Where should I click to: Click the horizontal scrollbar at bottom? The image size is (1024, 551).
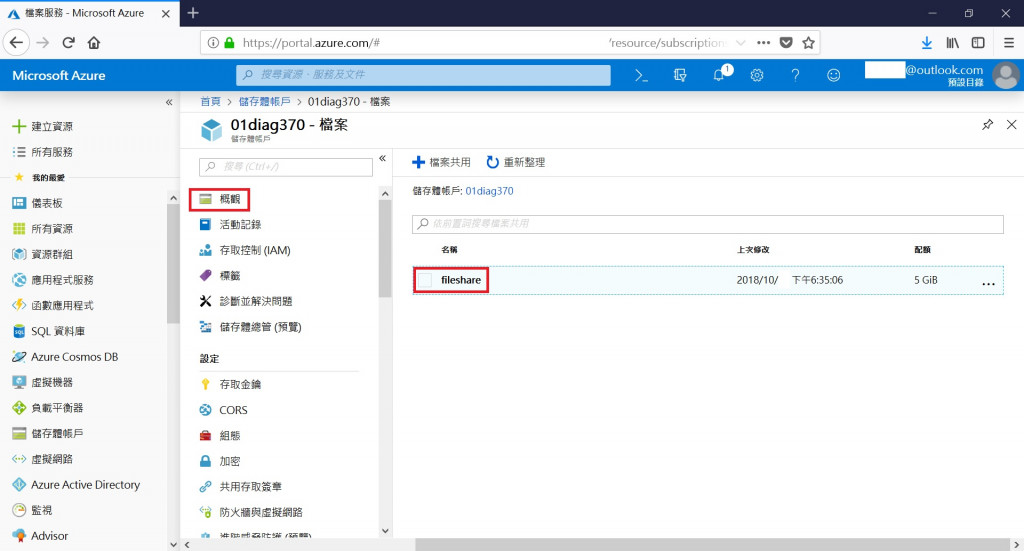(x=712, y=544)
